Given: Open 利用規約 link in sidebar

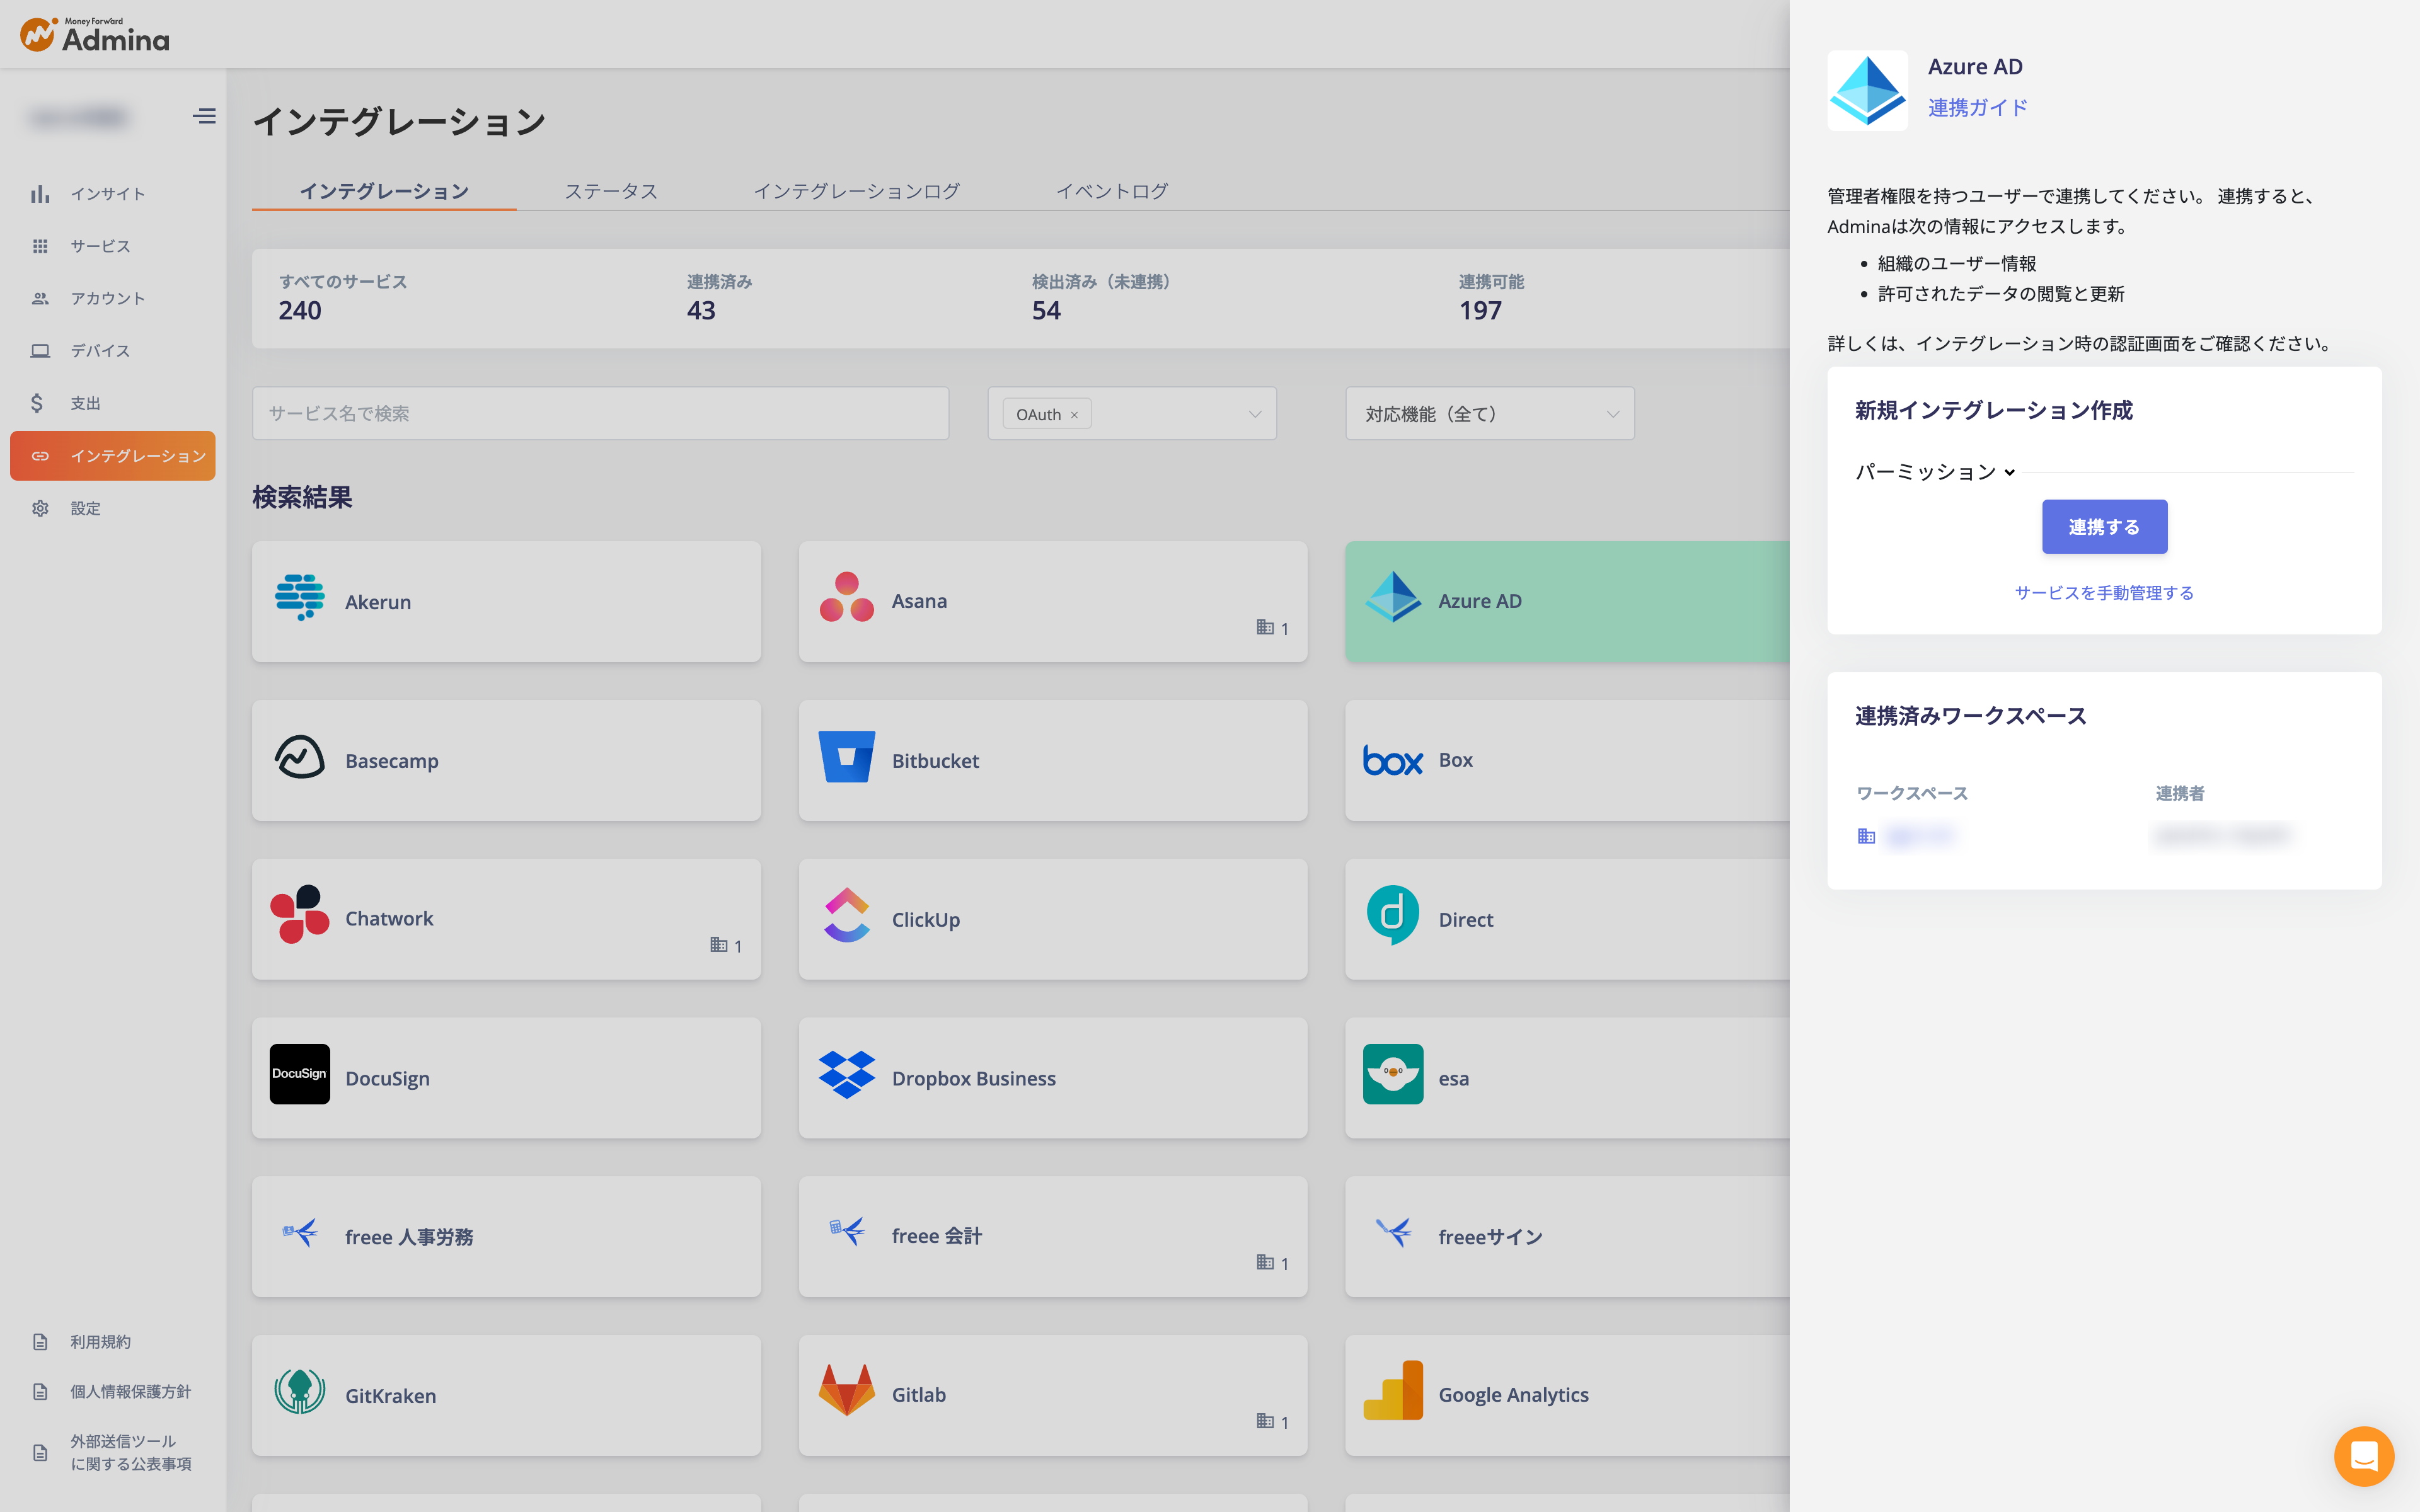Looking at the screenshot, I should (100, 1342).
